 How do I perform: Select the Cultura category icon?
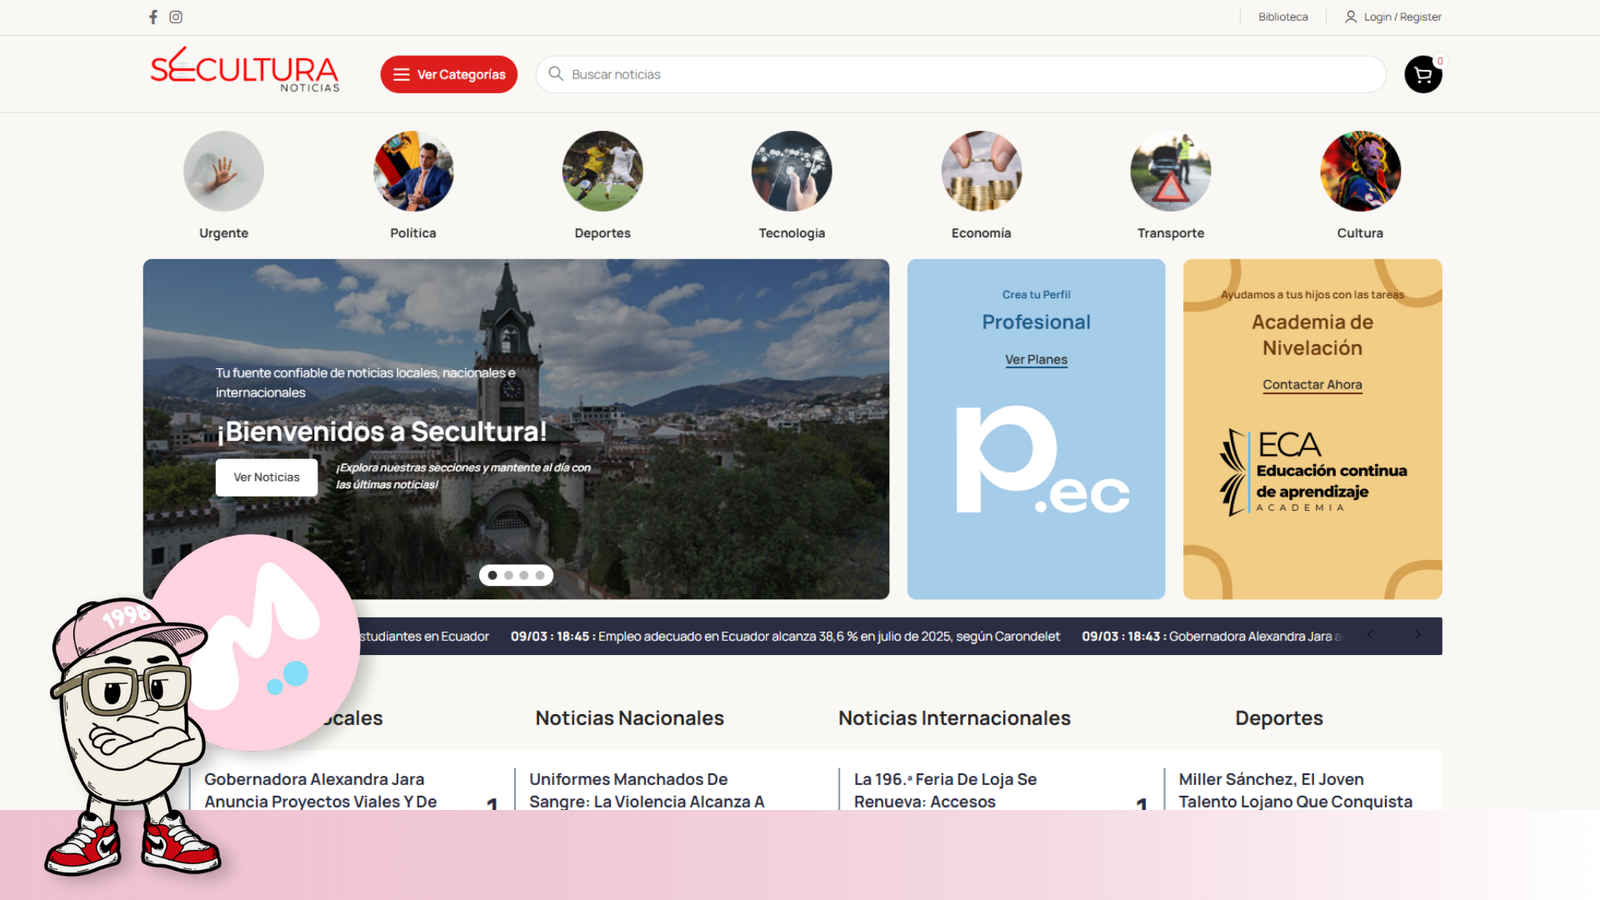pyautogui.click(x=1360, y=171)
